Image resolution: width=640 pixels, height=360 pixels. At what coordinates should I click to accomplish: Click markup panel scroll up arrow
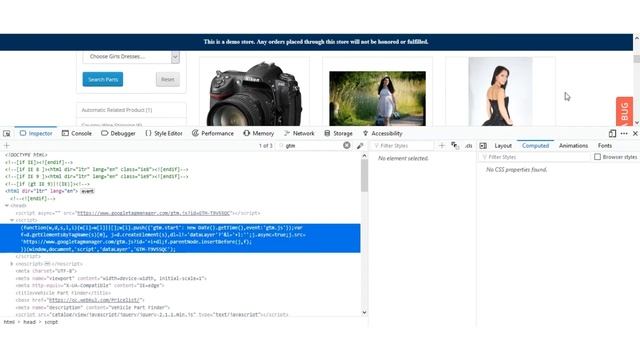(x=364, y=156)
